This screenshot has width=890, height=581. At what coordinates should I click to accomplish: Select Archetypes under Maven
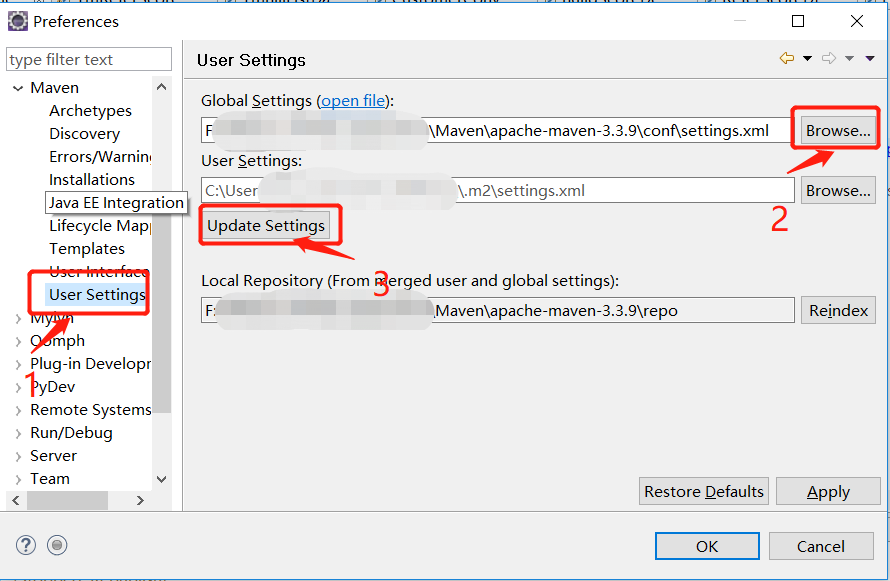tap(90, 111)
